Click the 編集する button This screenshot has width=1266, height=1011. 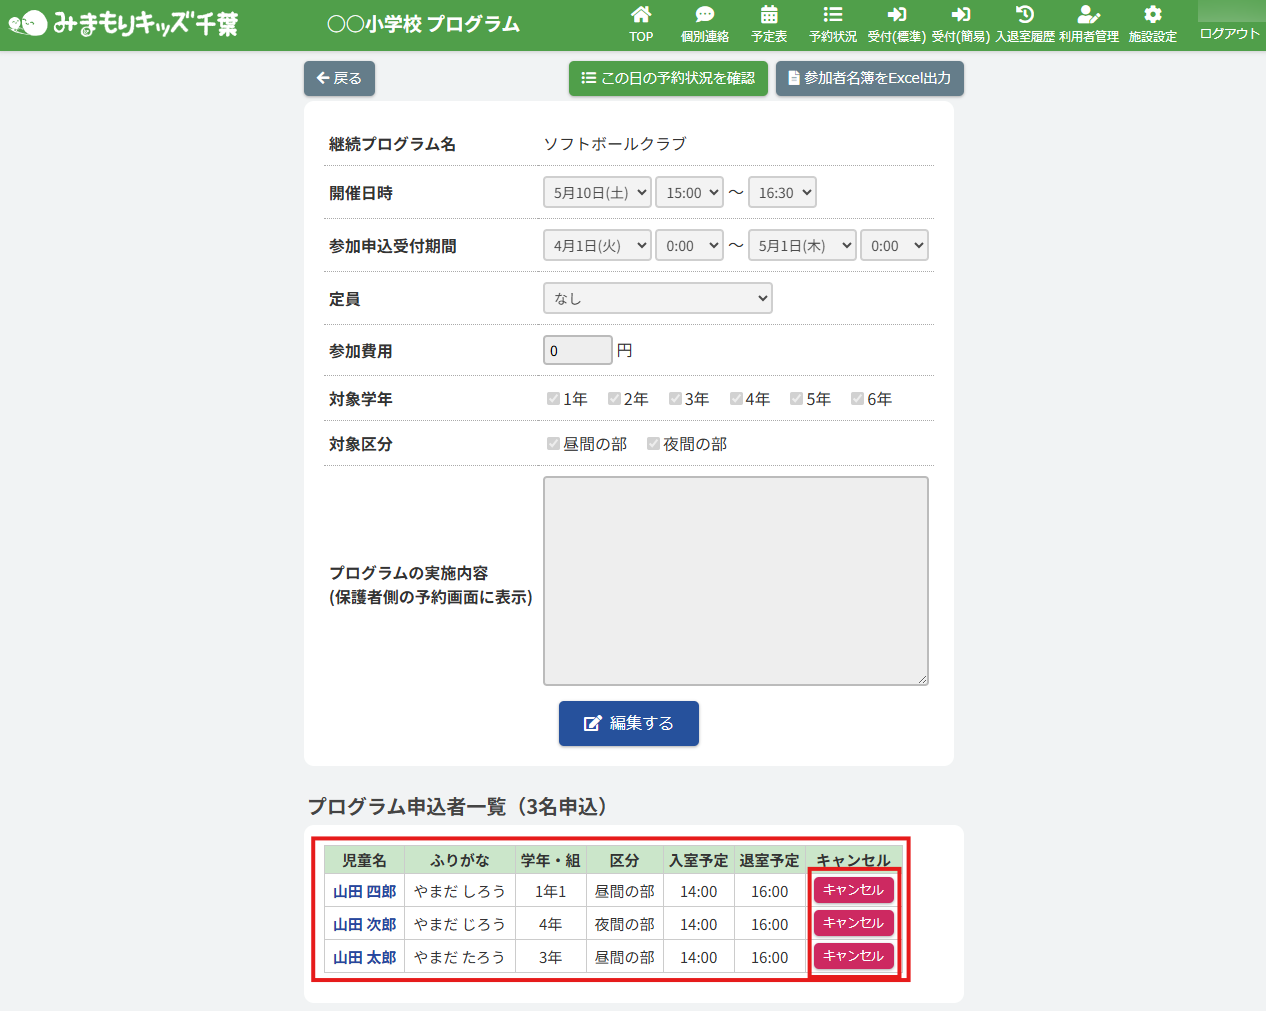tap(628, 723)
